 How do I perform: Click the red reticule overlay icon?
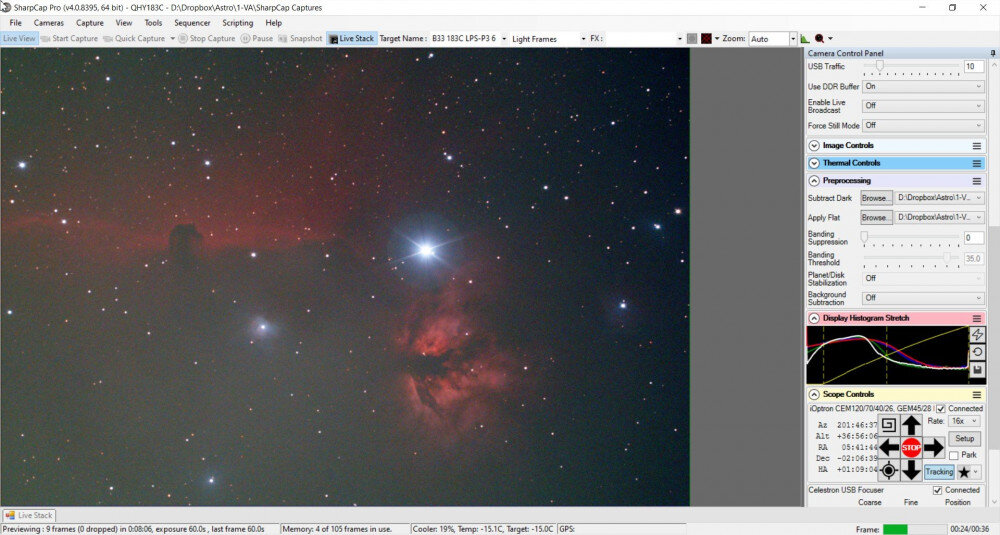point(706,38)
